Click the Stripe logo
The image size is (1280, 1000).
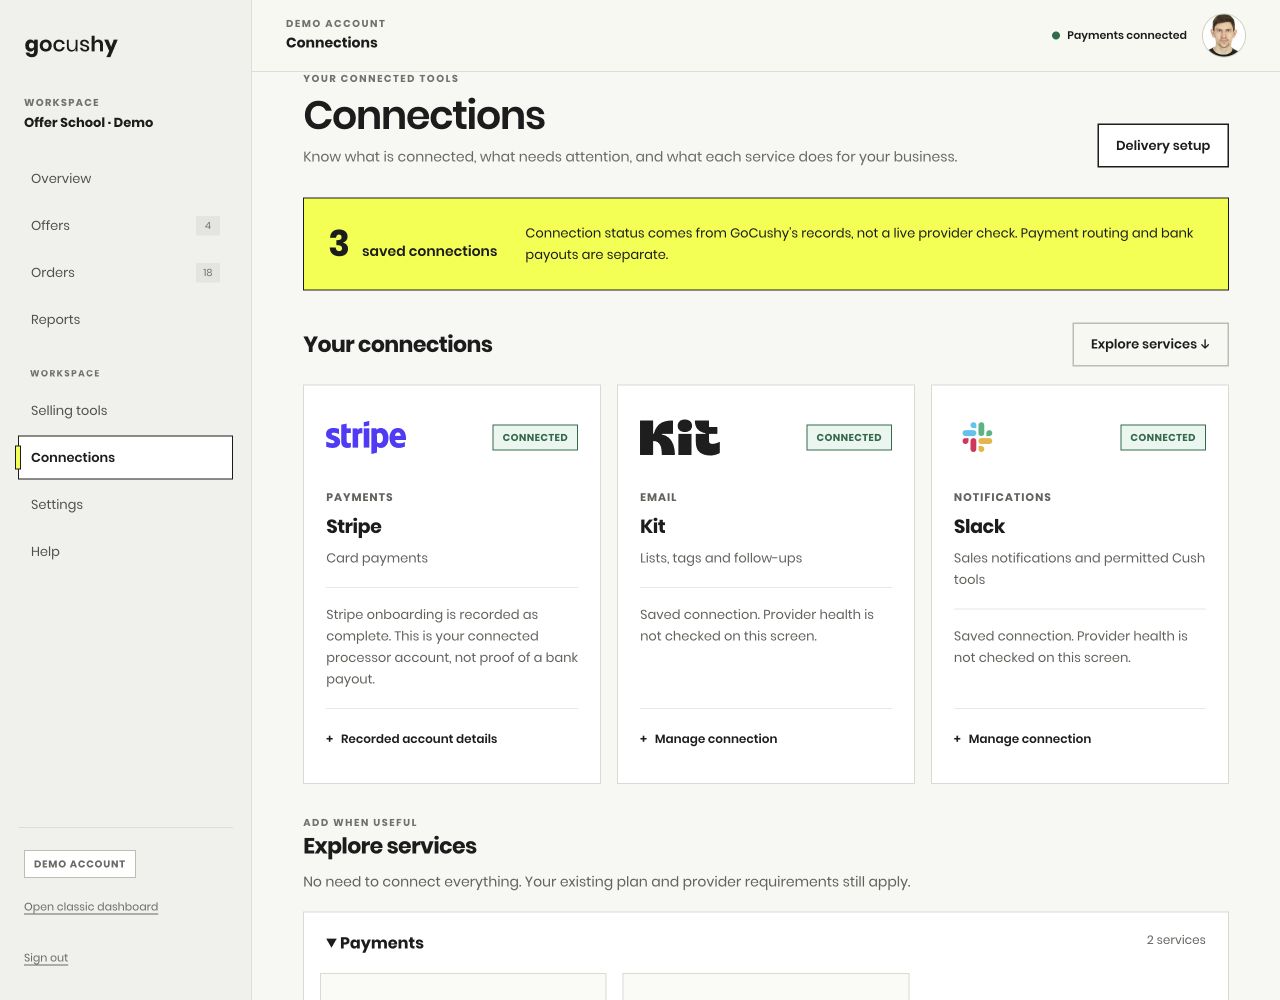(366, 437)
